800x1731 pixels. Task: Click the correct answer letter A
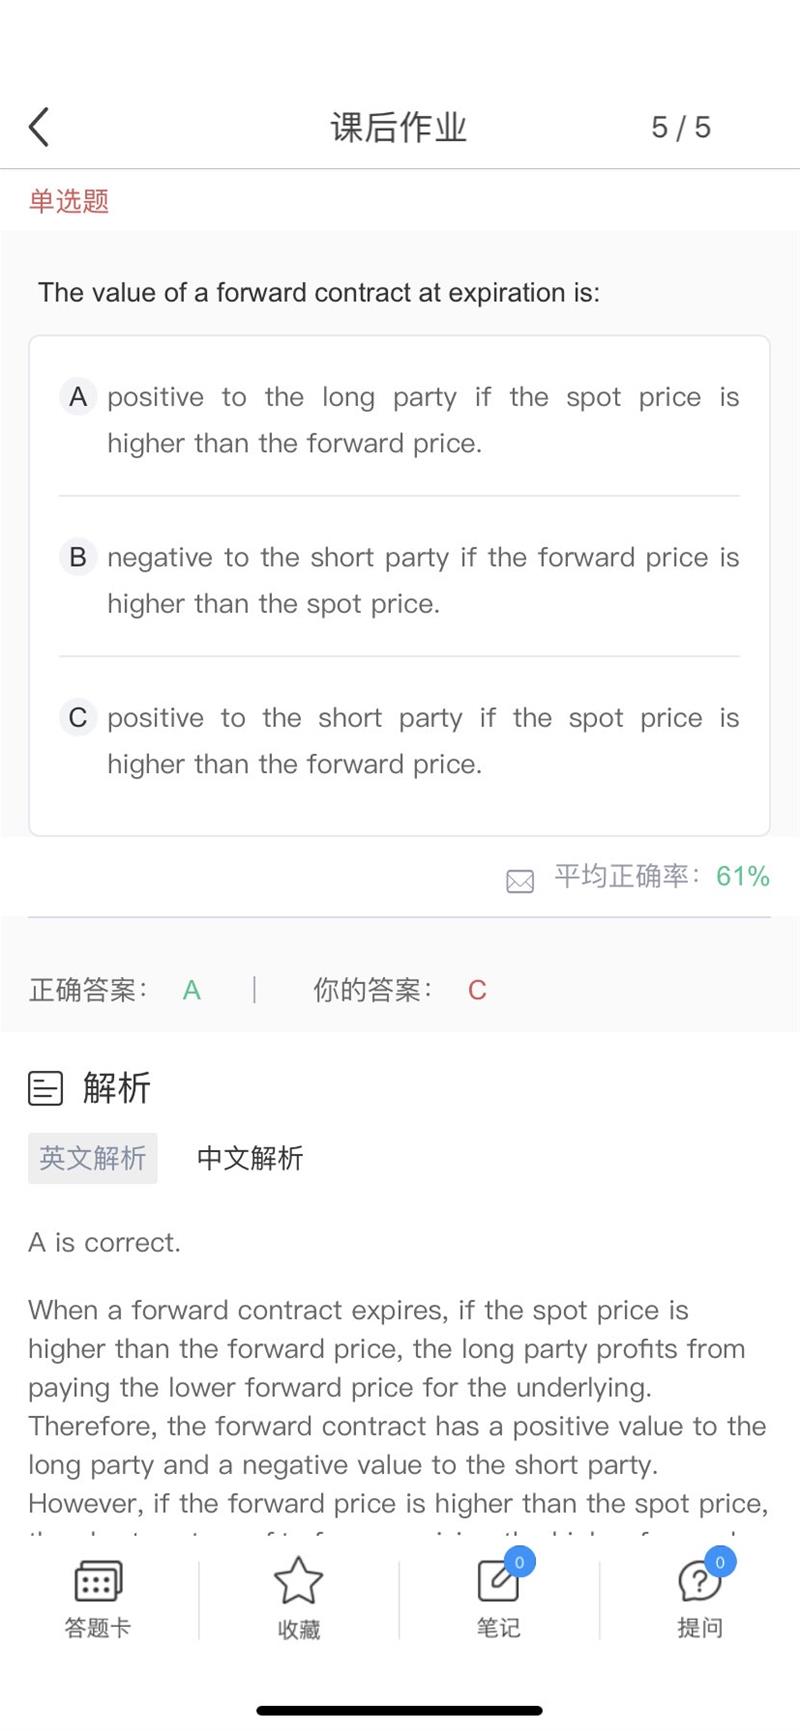(192, 990)
